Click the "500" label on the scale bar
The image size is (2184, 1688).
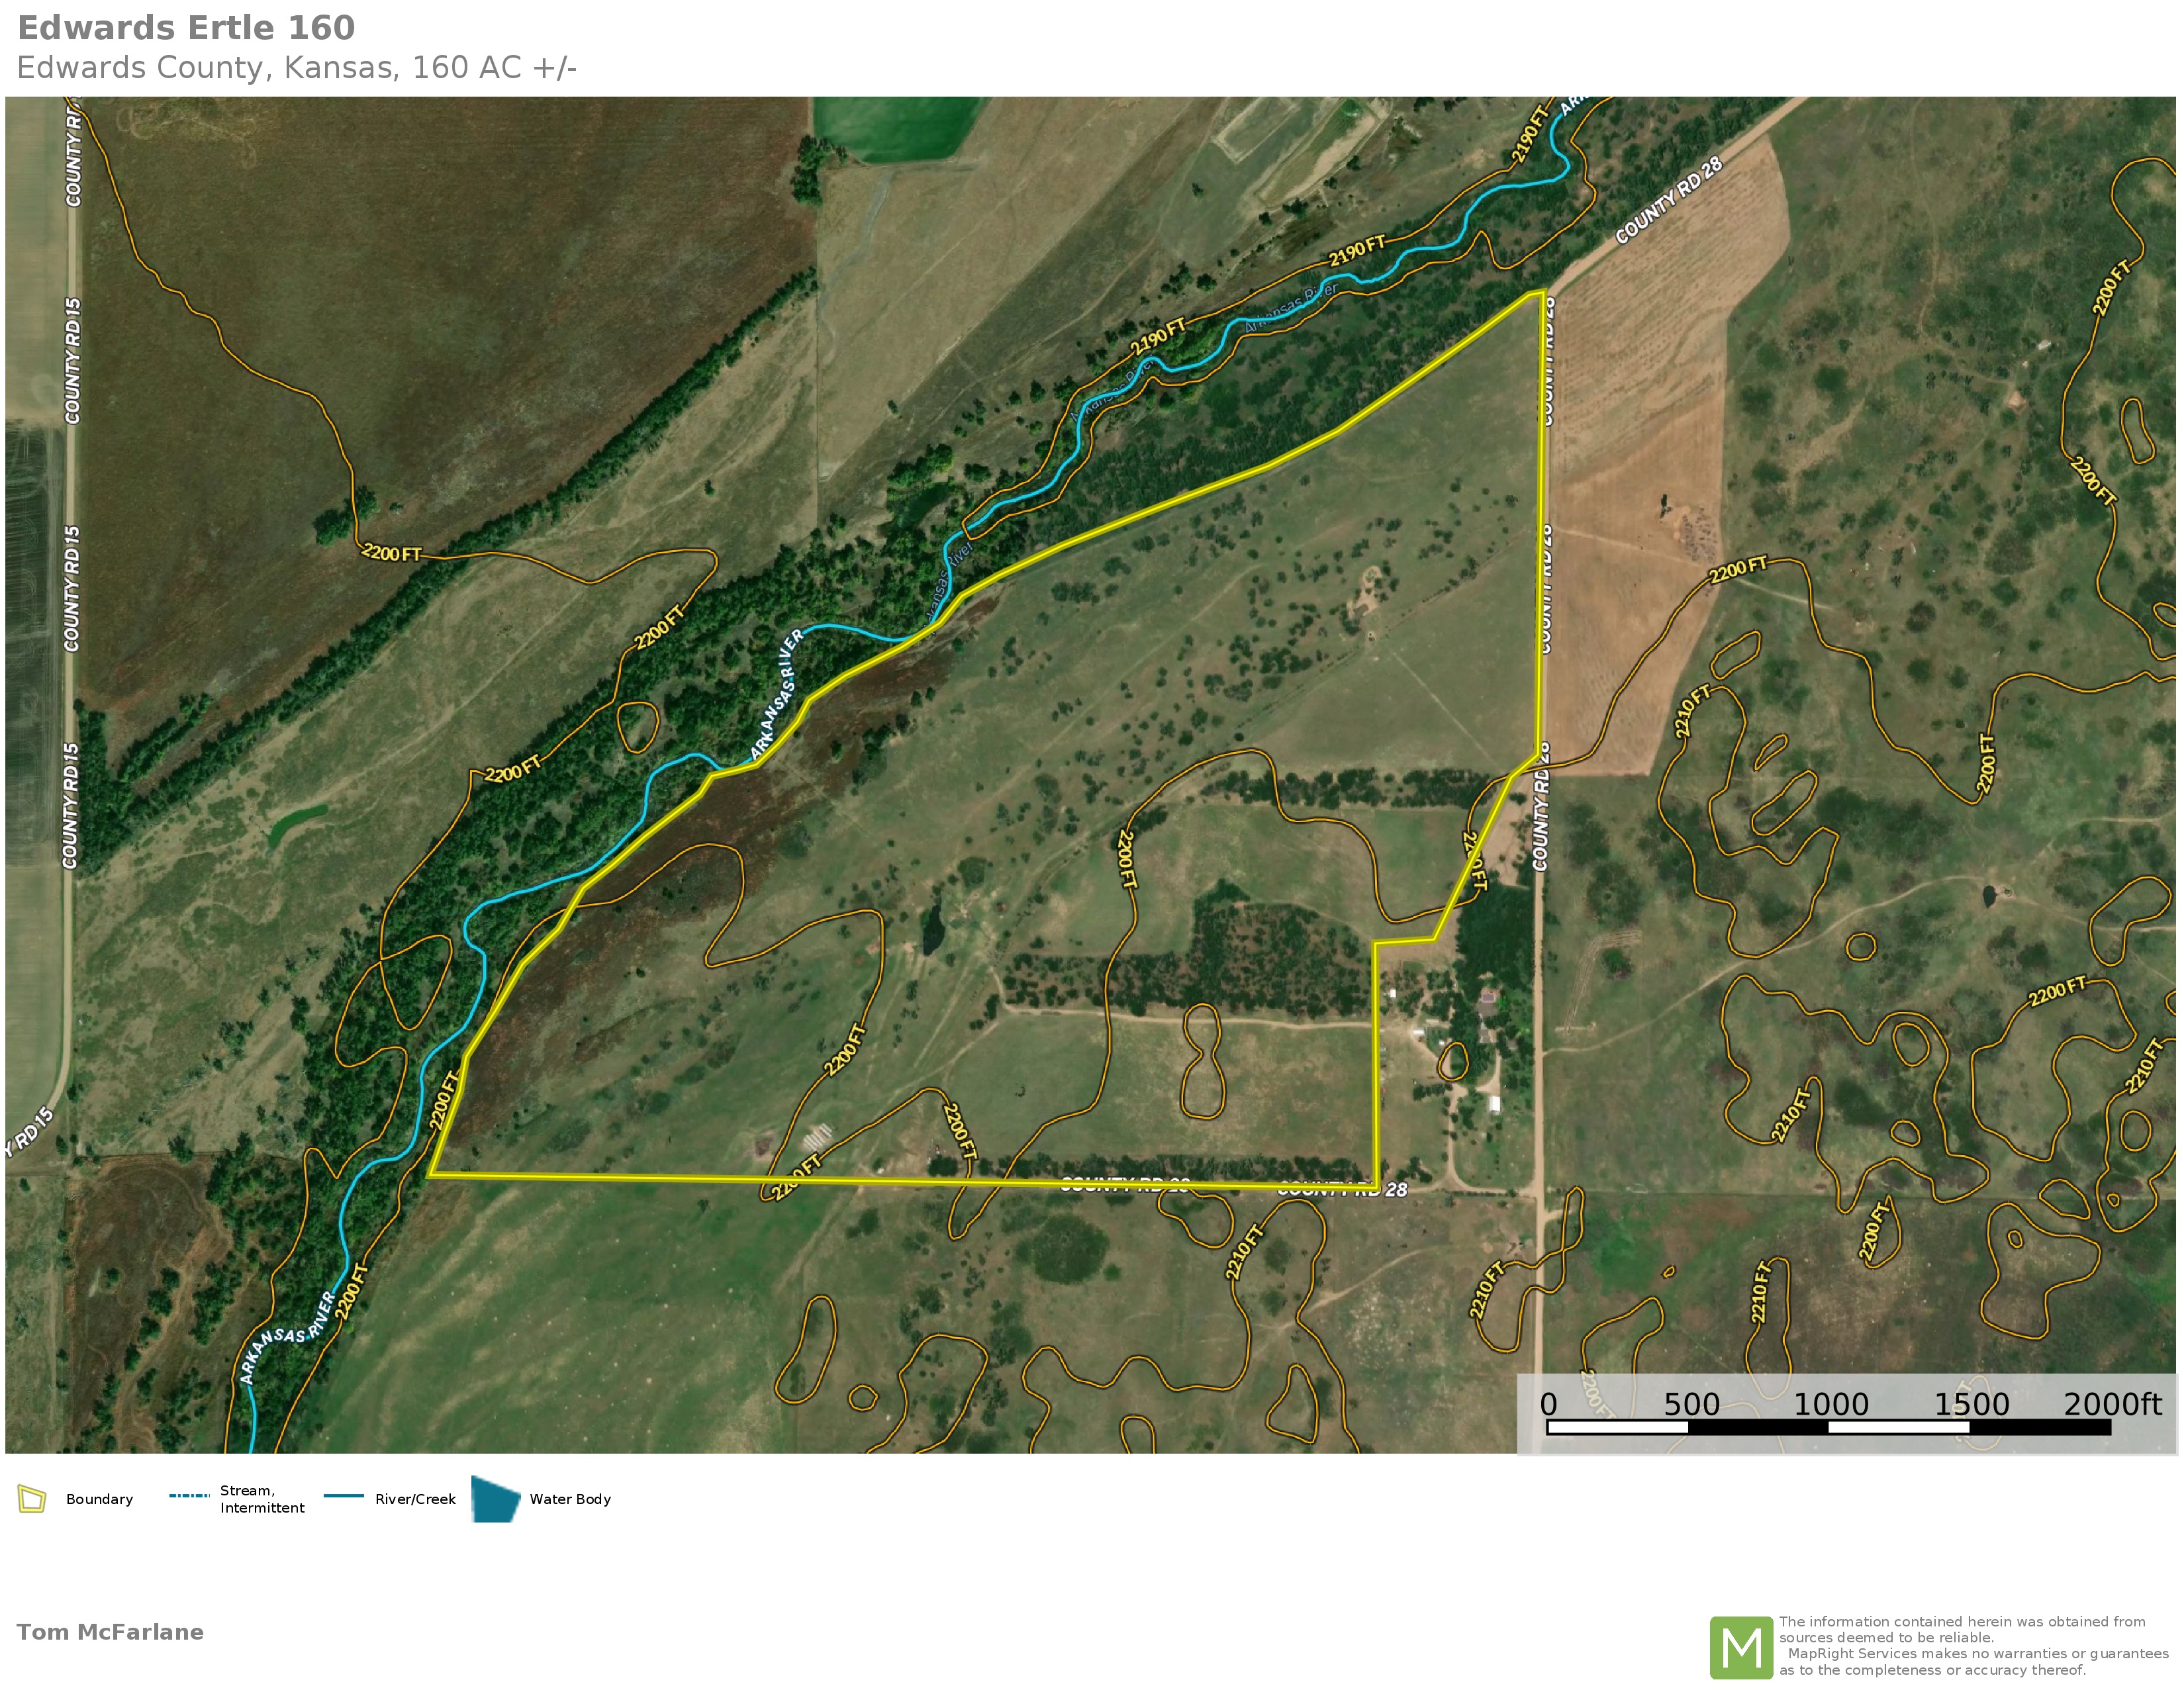pos(1691,1404)
